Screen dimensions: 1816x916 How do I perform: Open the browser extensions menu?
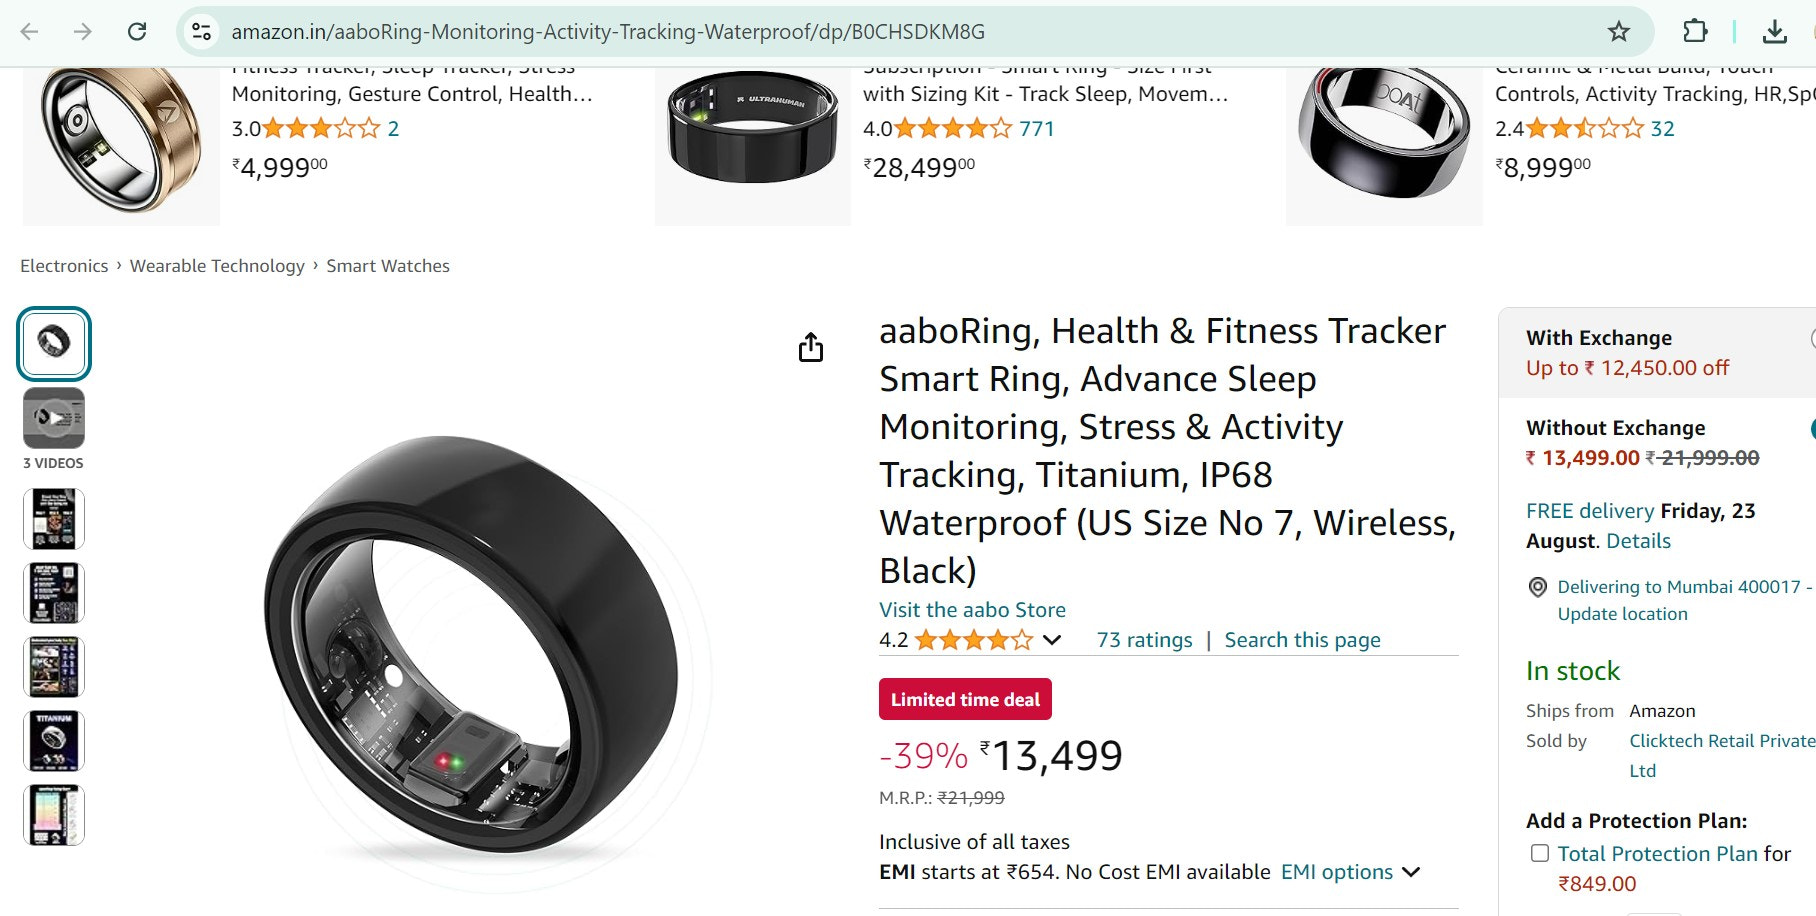pos(1695,32)
